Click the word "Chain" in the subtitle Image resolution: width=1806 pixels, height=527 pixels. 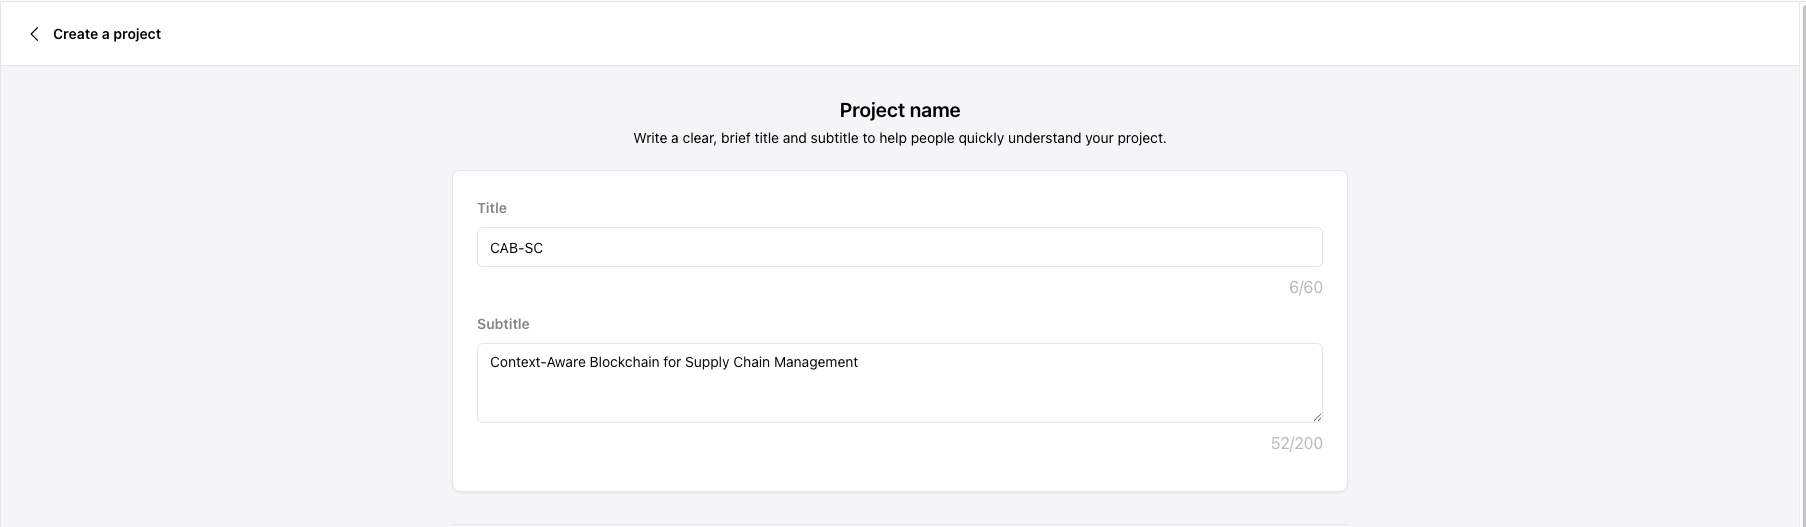[x=752, y=362]
